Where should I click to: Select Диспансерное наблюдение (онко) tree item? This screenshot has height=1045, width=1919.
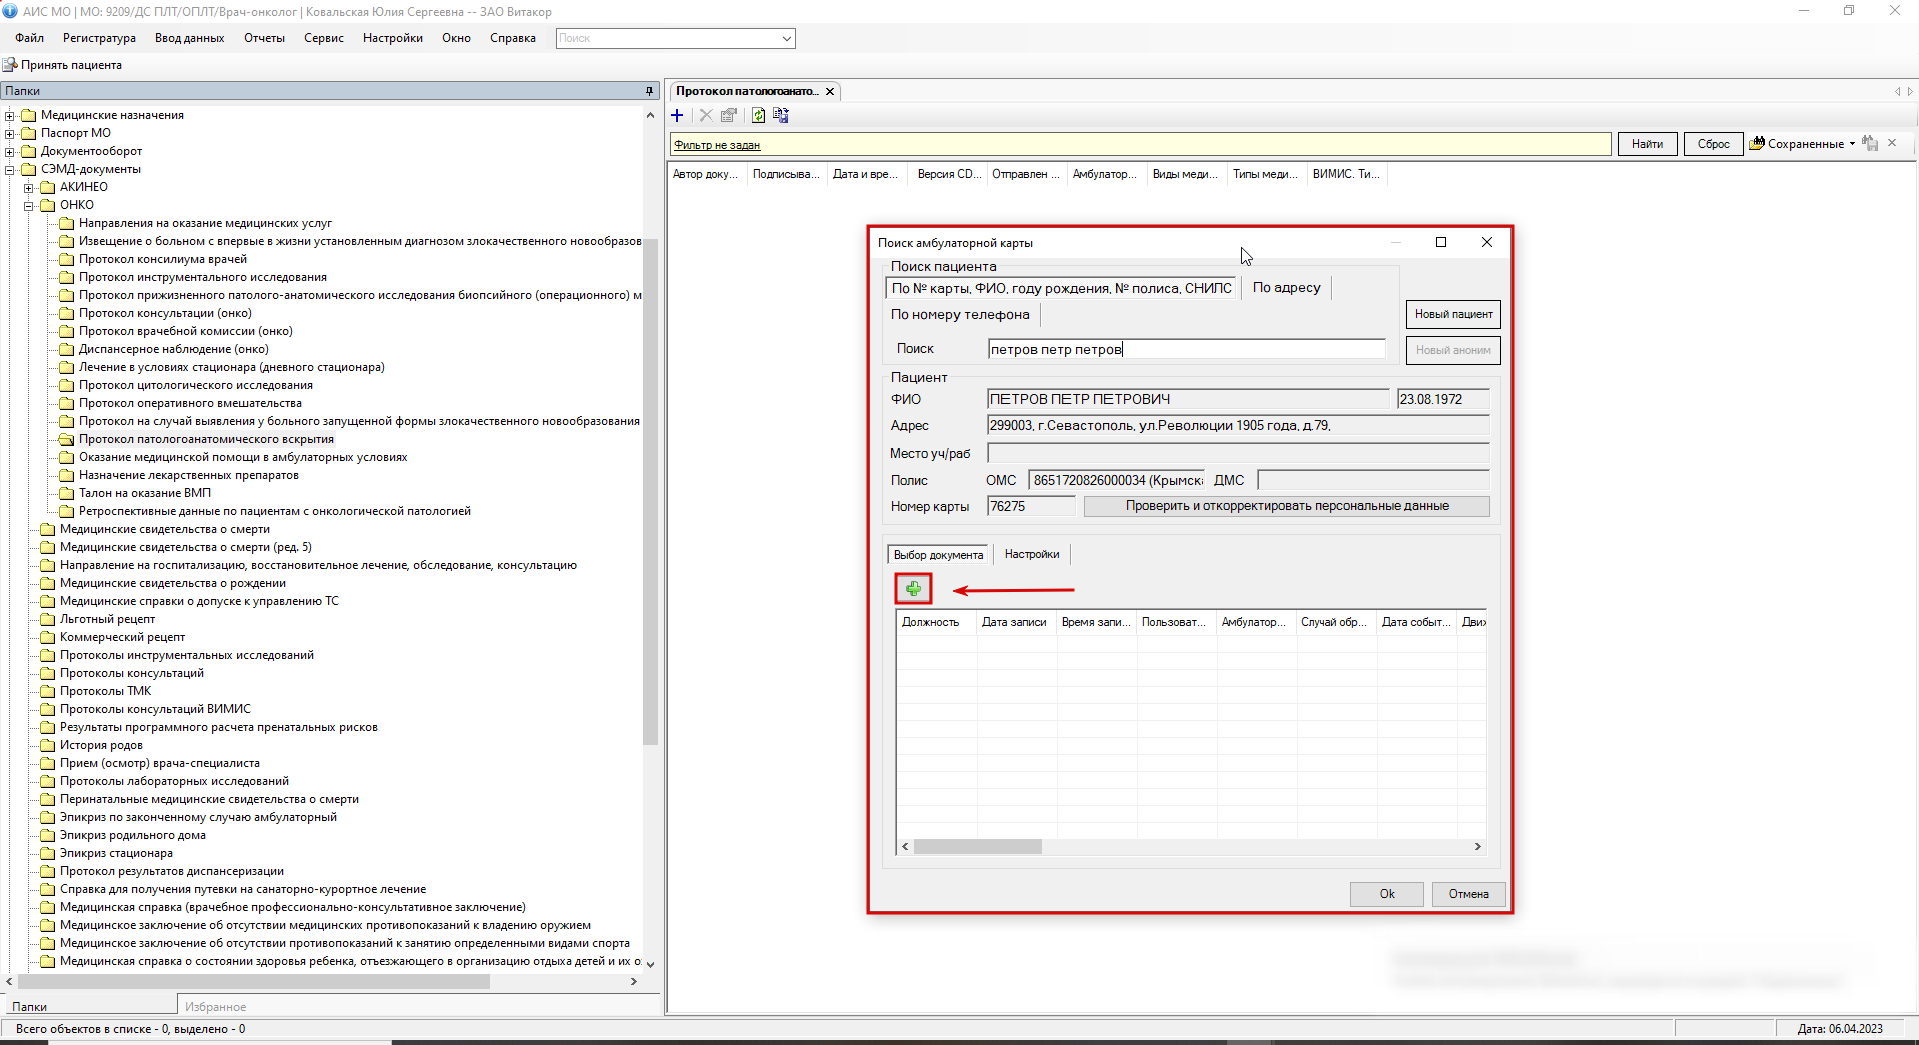point(174,349)
